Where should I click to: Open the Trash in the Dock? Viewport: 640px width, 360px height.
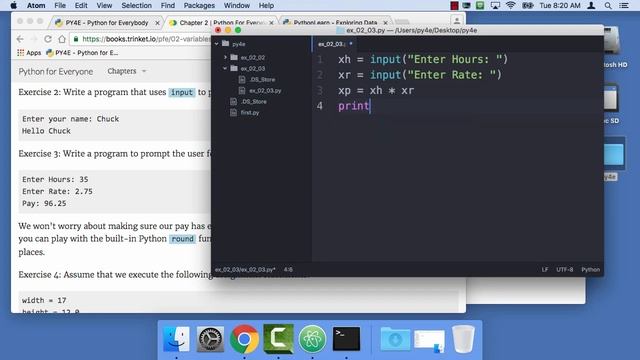click(x=463, y=338)
